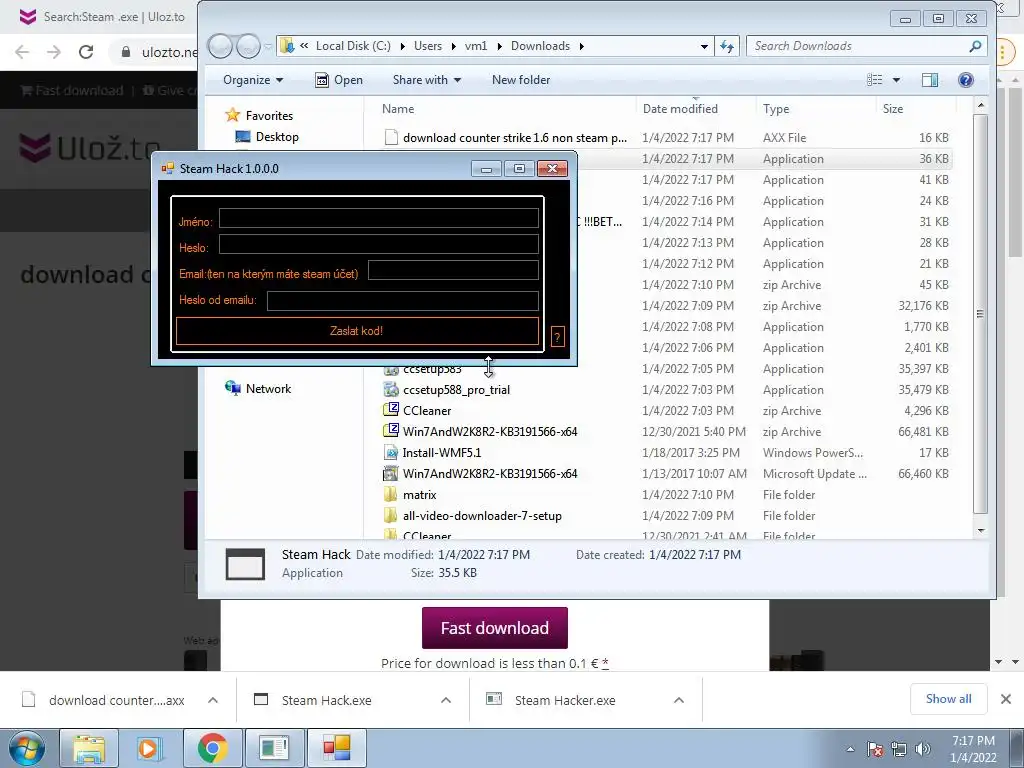The width and height of the screenshot is (1024, 768).
Task: Click the browser forward arrow
Action: pos(54,52)
